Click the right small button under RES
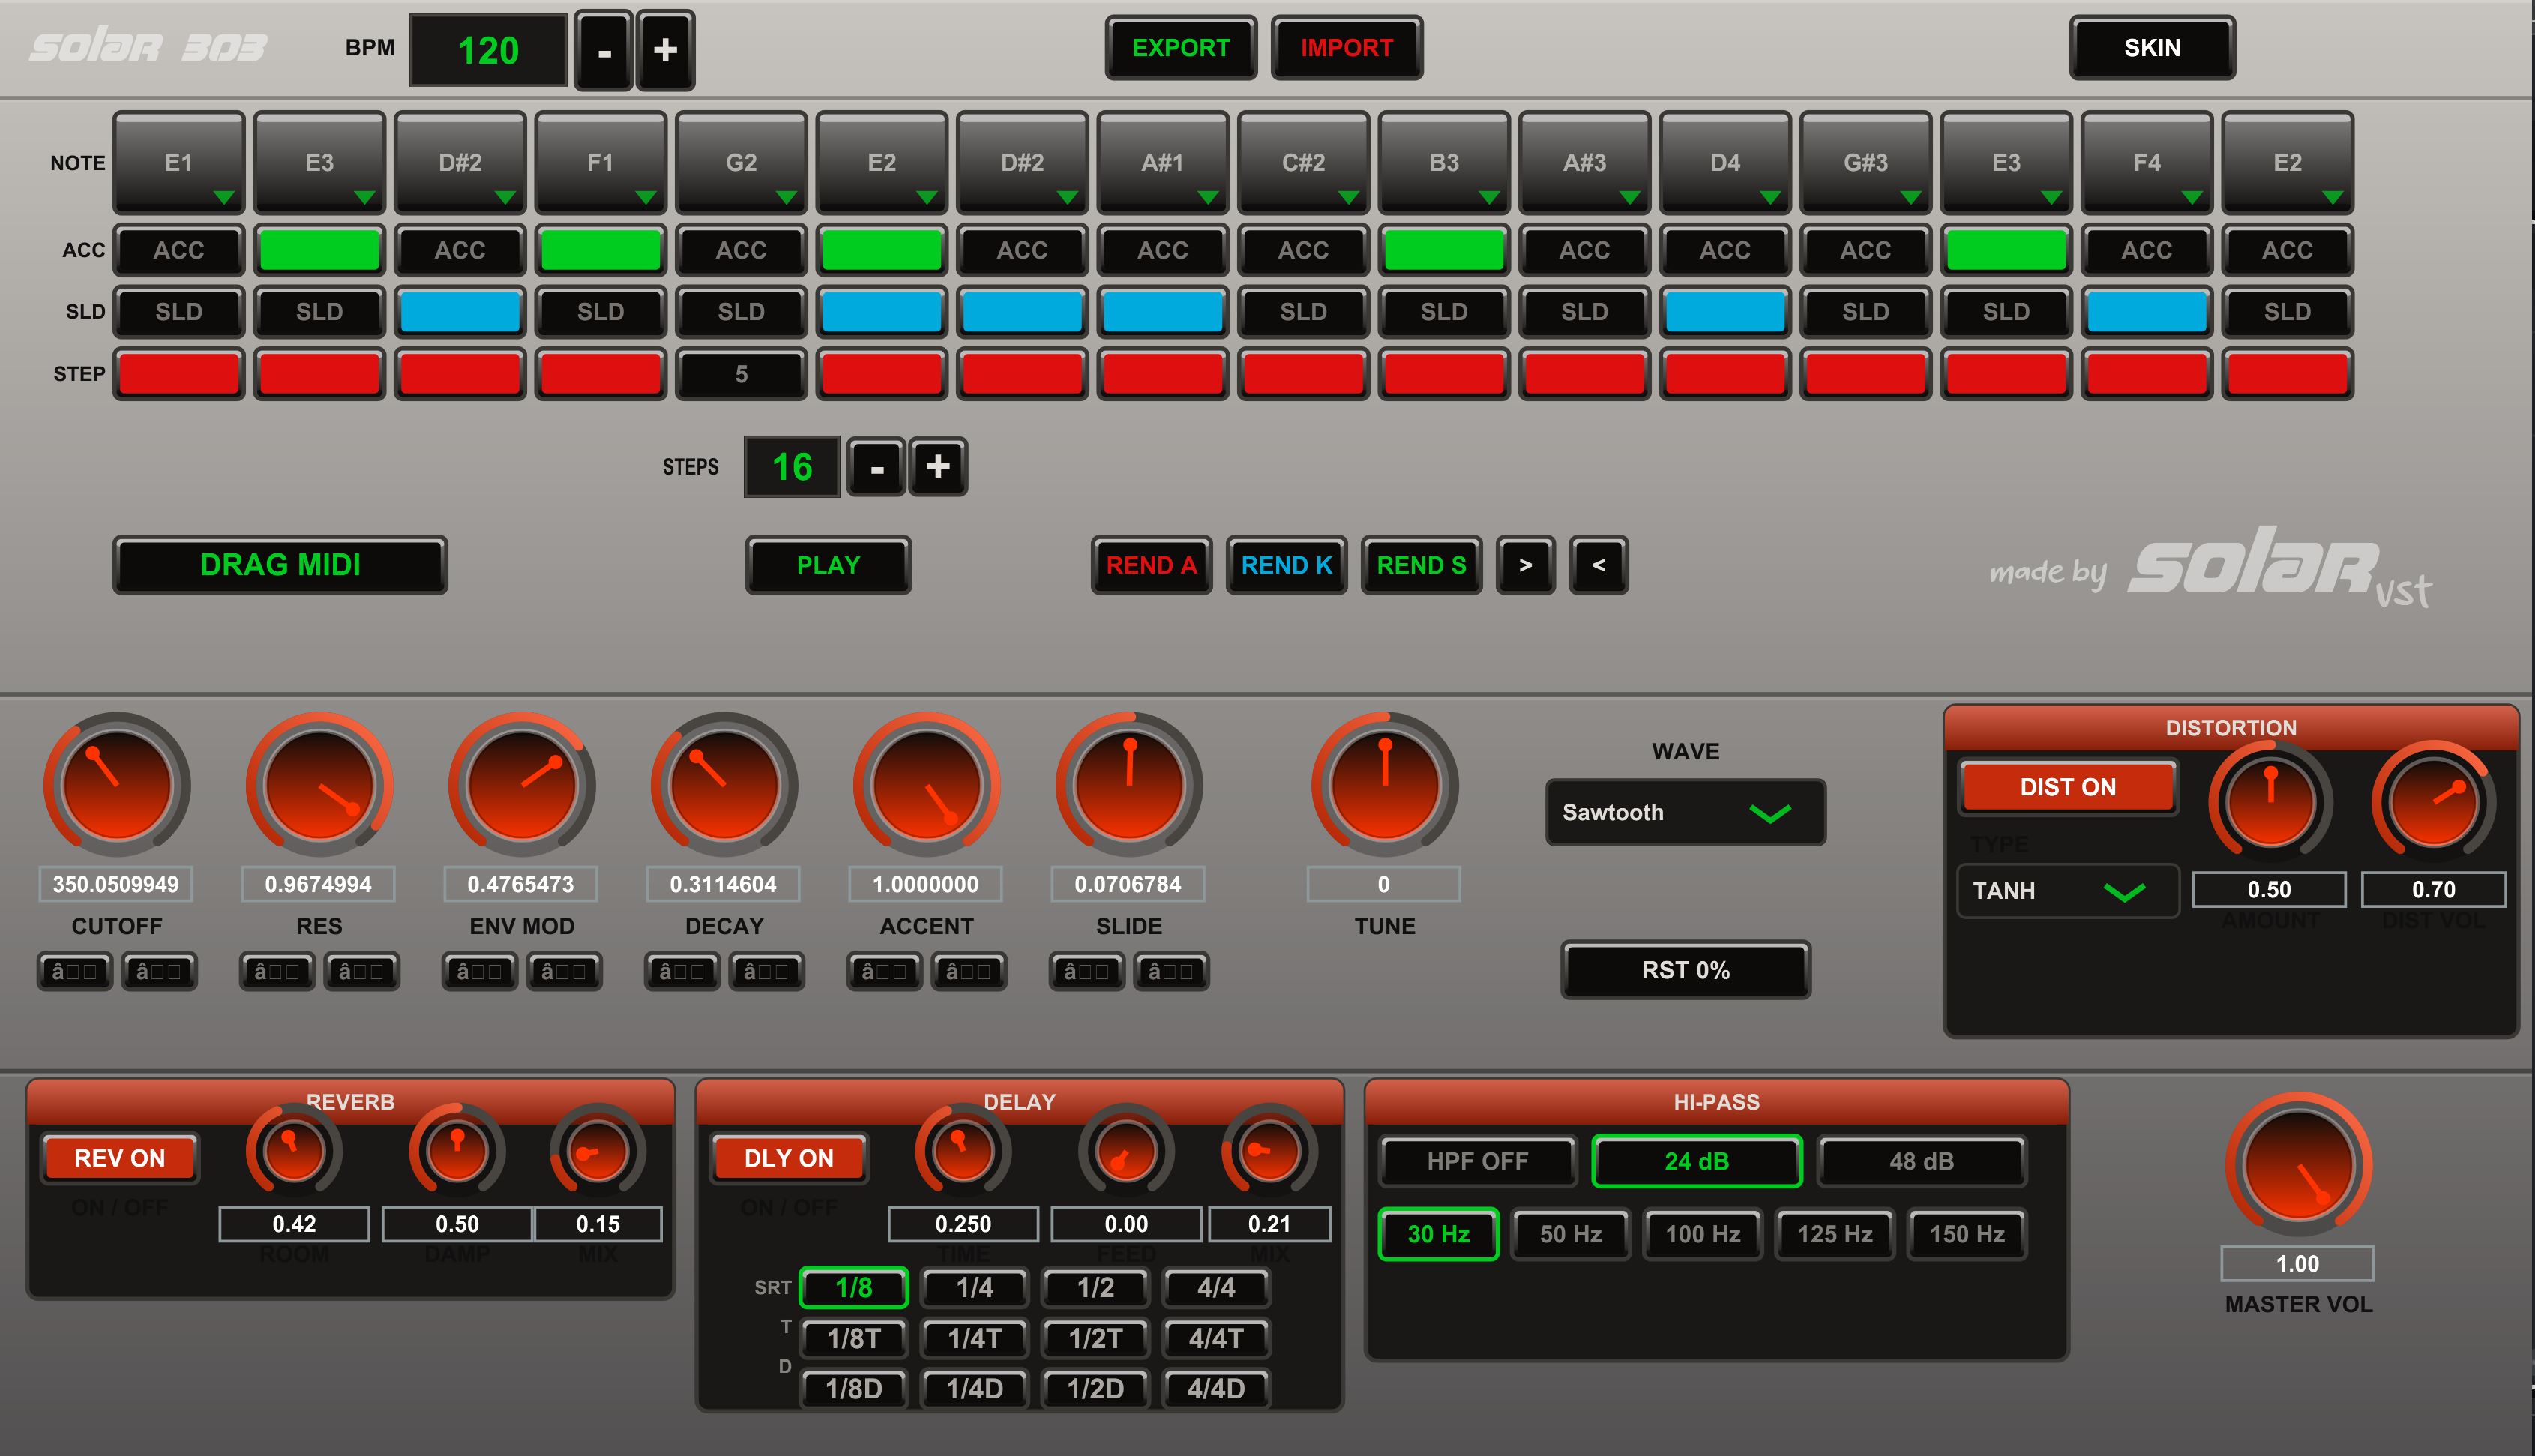Screen dimensions: 2535x1456 coord(361,971)
